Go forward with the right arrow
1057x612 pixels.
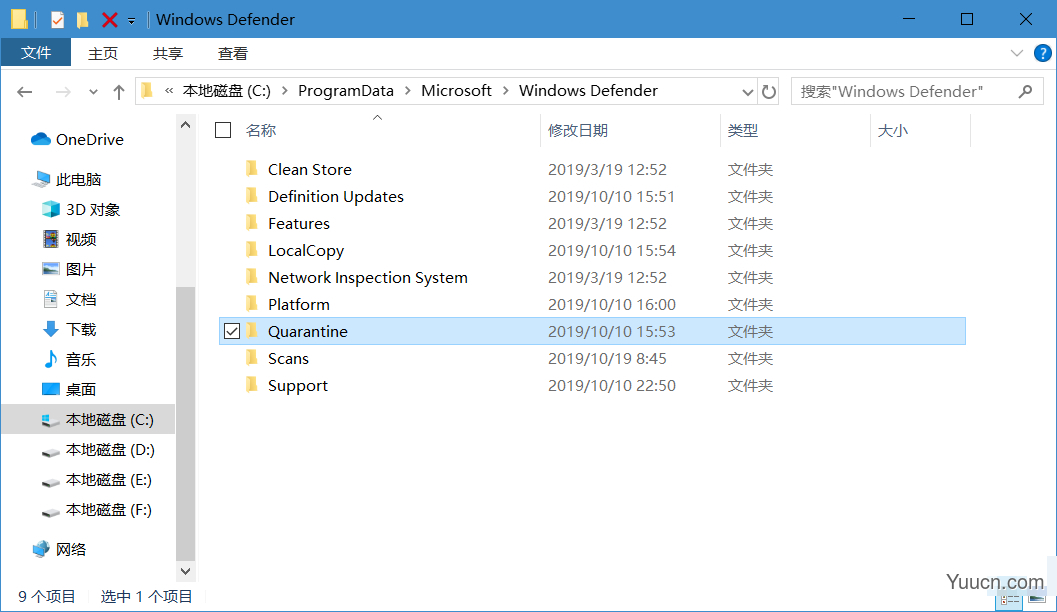click(63, 92)
